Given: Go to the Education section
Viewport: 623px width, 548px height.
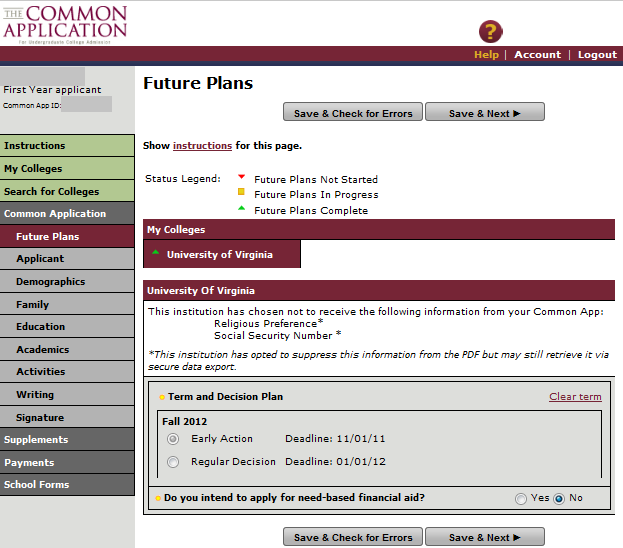Looking at the screenshot, I should 67,326.
